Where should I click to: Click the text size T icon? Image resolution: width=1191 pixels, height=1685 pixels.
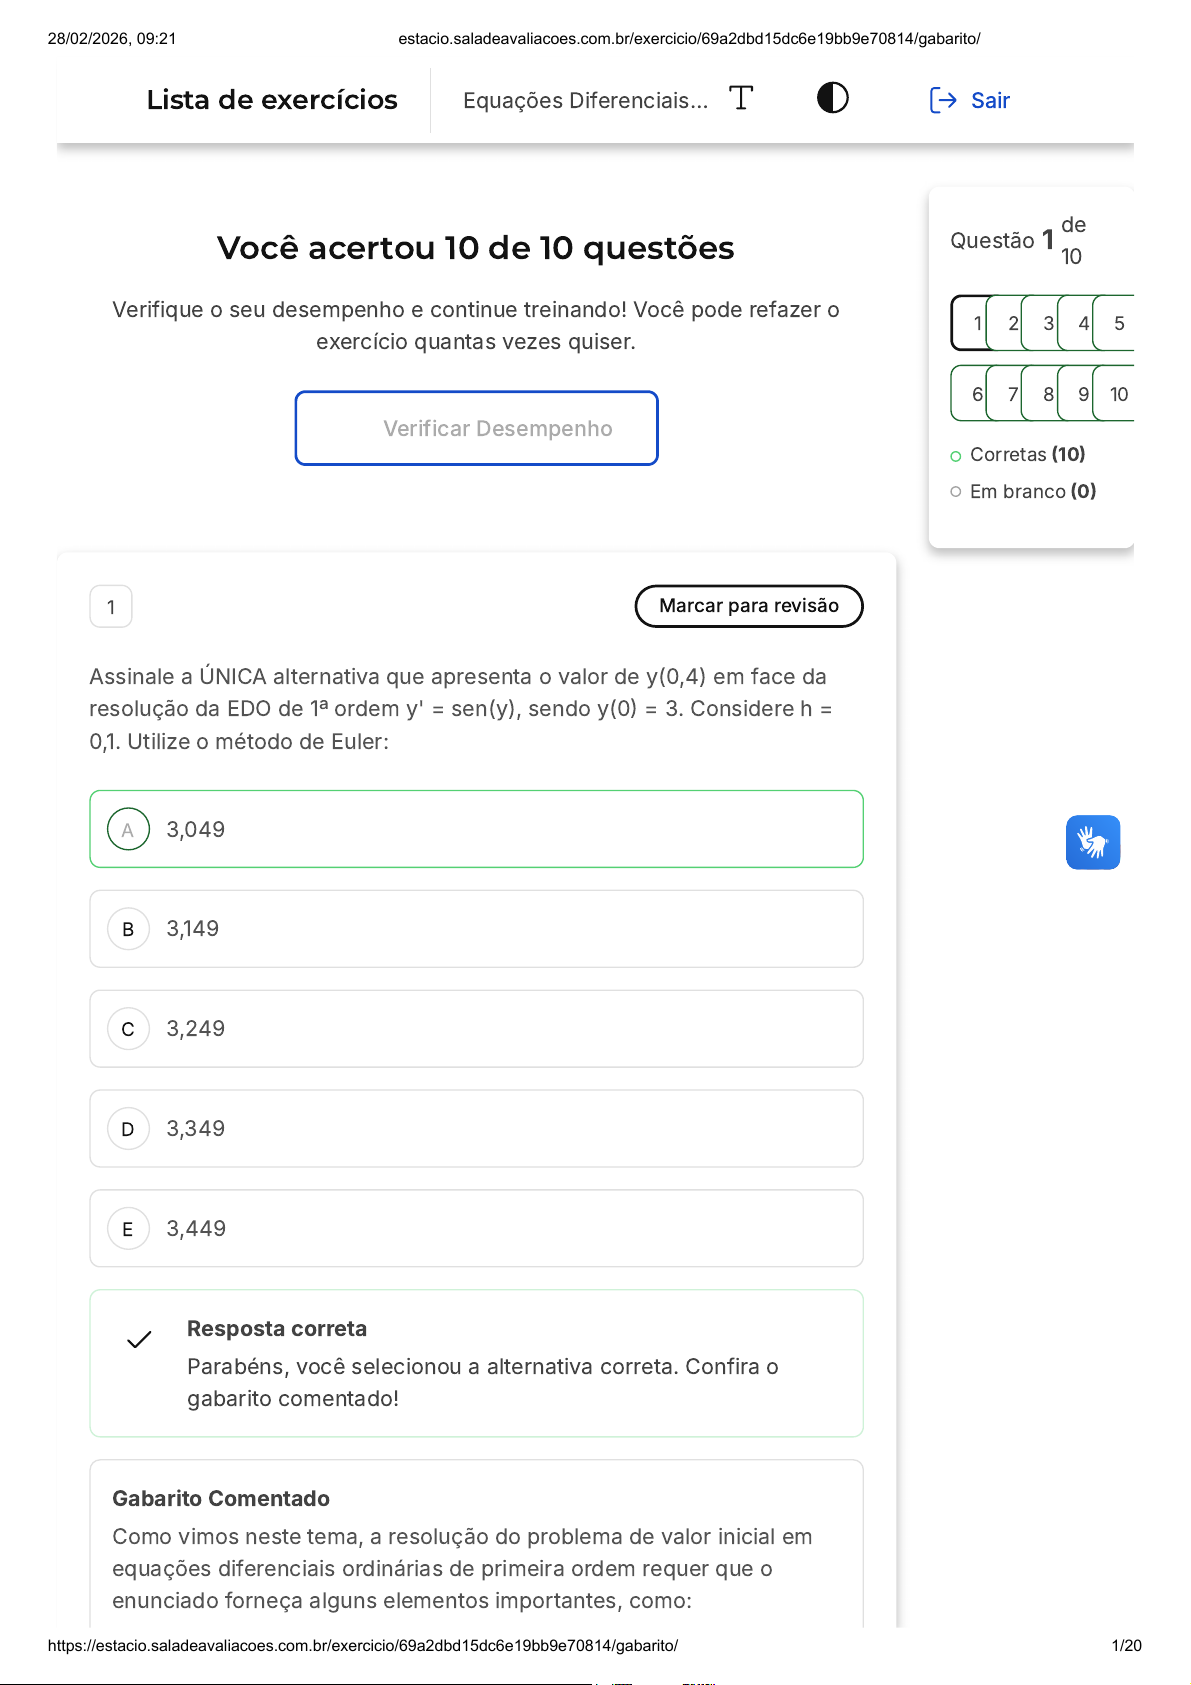[741, 98]
